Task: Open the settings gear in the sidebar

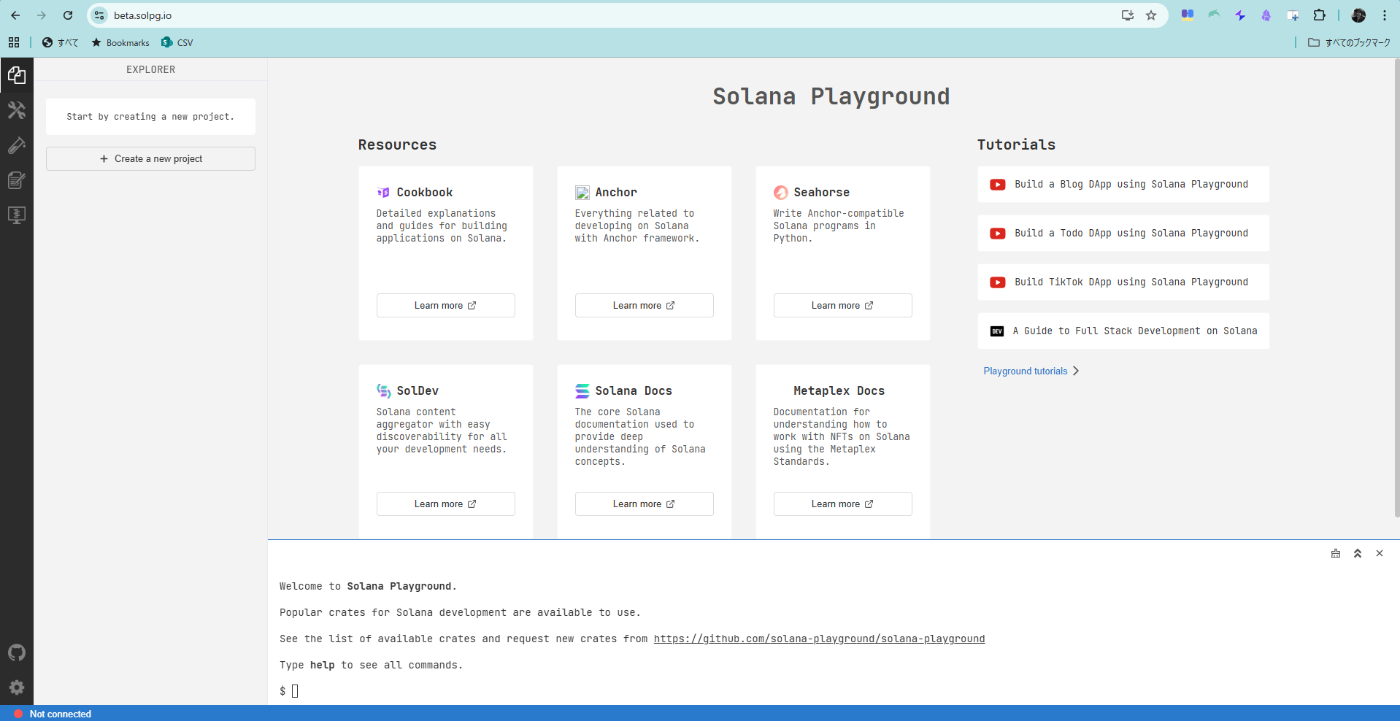Action: click(x=16, y=688)
